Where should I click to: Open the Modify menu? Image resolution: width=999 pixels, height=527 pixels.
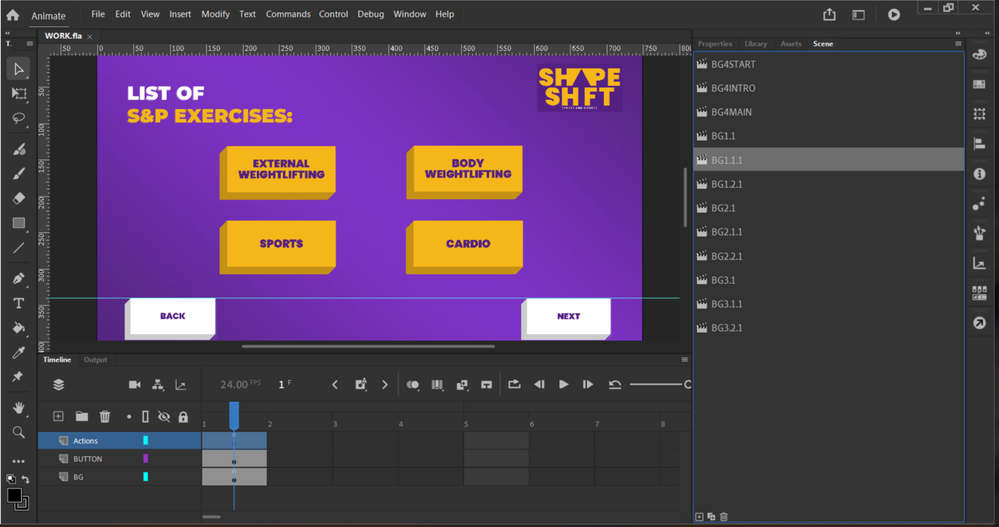coord(215,14)
